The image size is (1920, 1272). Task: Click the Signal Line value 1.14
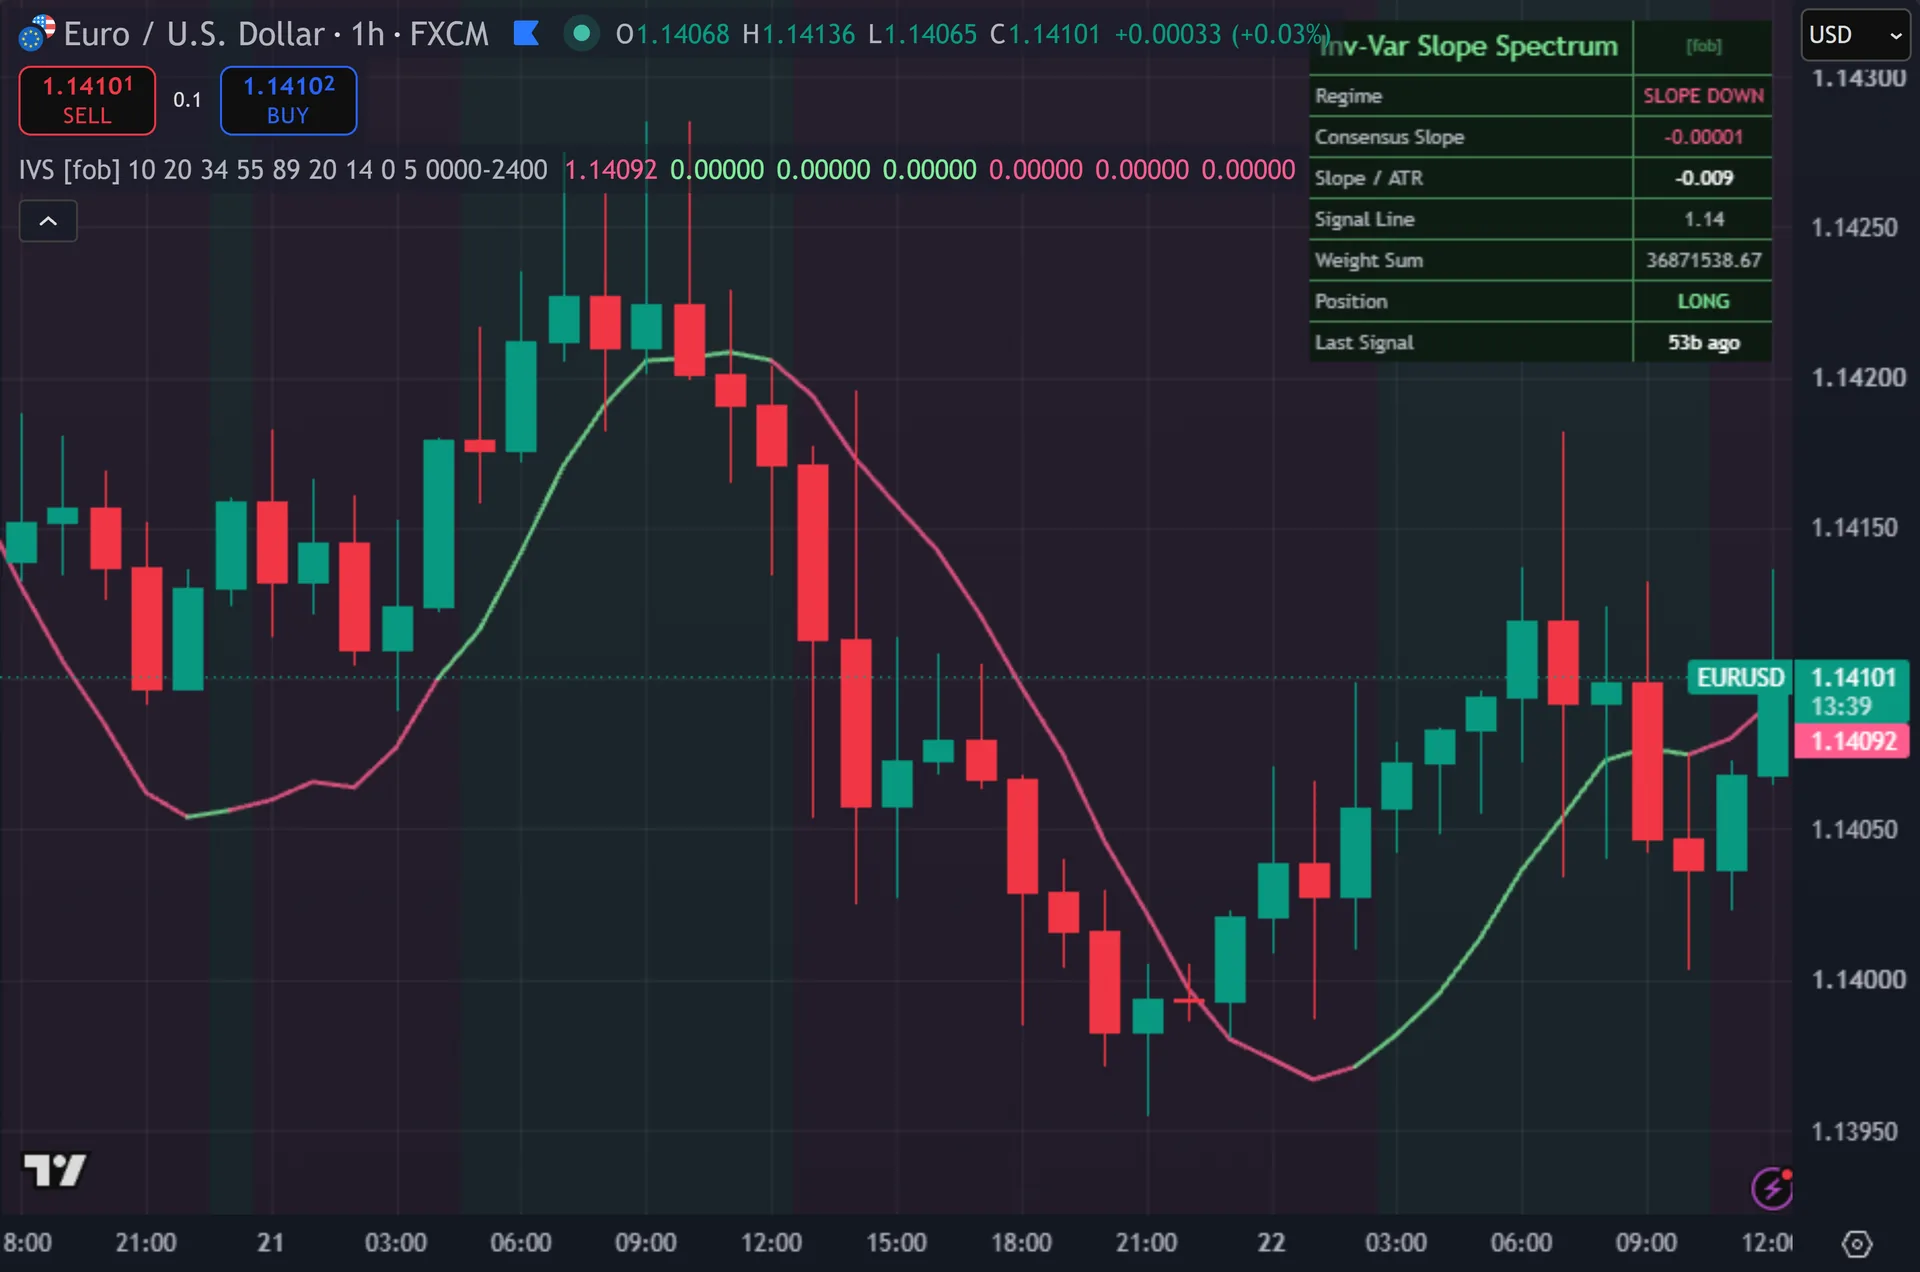tap(1704, 219)
